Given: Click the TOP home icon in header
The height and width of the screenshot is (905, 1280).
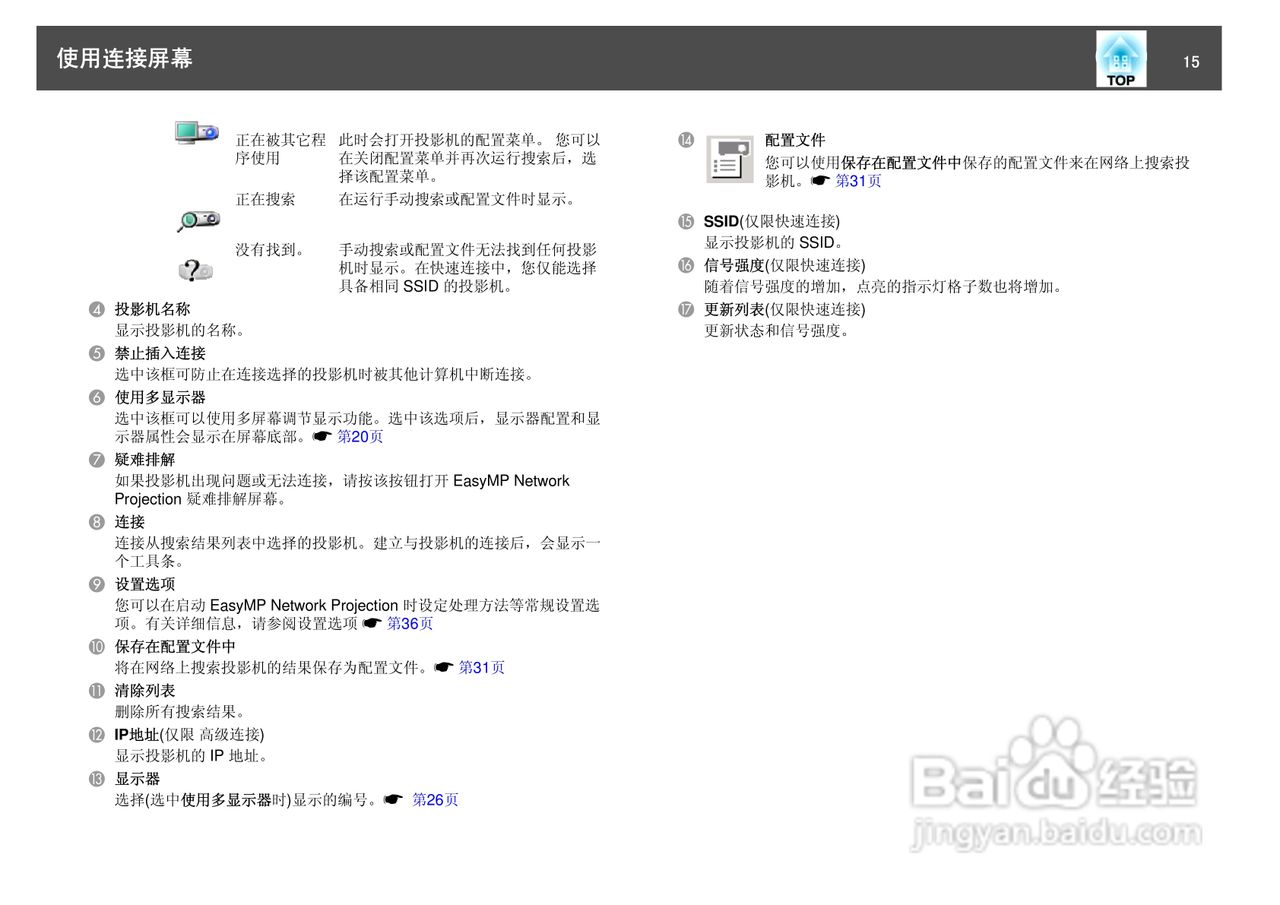Looking at the screenshot, I should click(1120, 57).
